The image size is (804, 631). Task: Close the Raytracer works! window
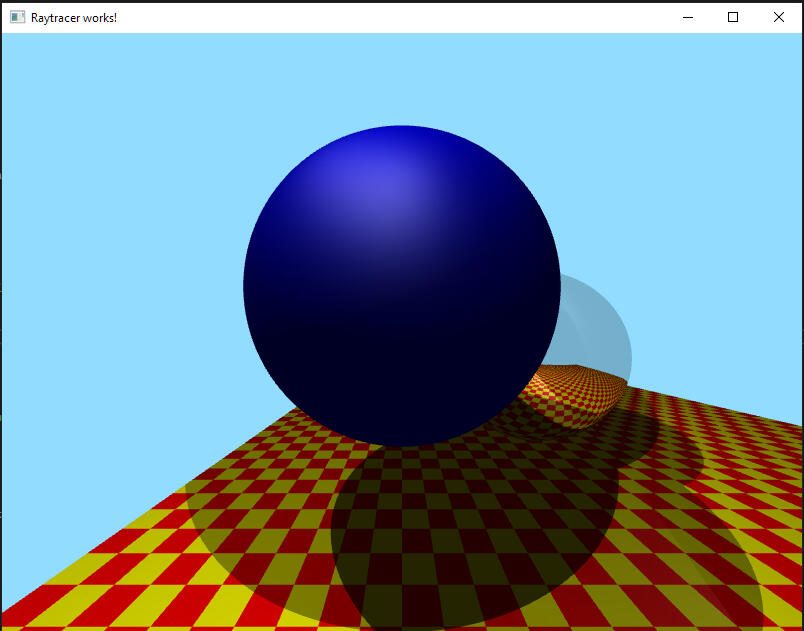click(x=779, y=17)
